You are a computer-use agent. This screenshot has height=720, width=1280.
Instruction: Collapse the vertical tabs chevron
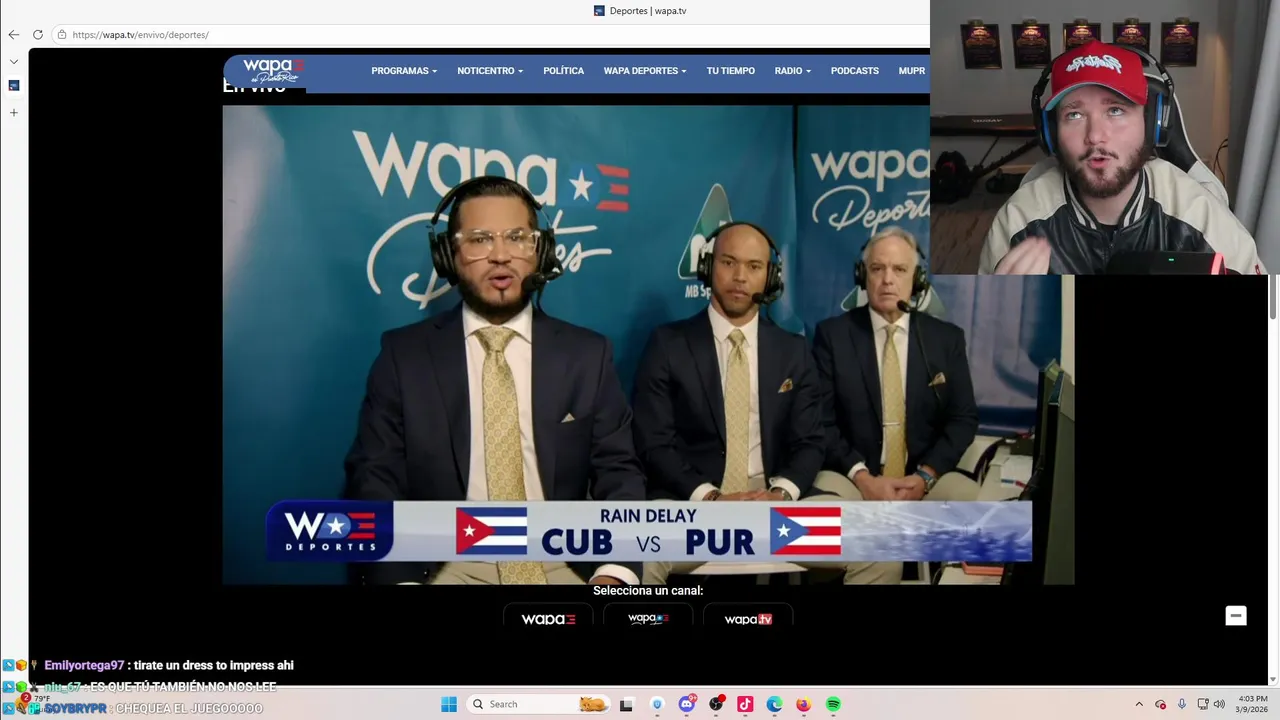click(14, 61)
